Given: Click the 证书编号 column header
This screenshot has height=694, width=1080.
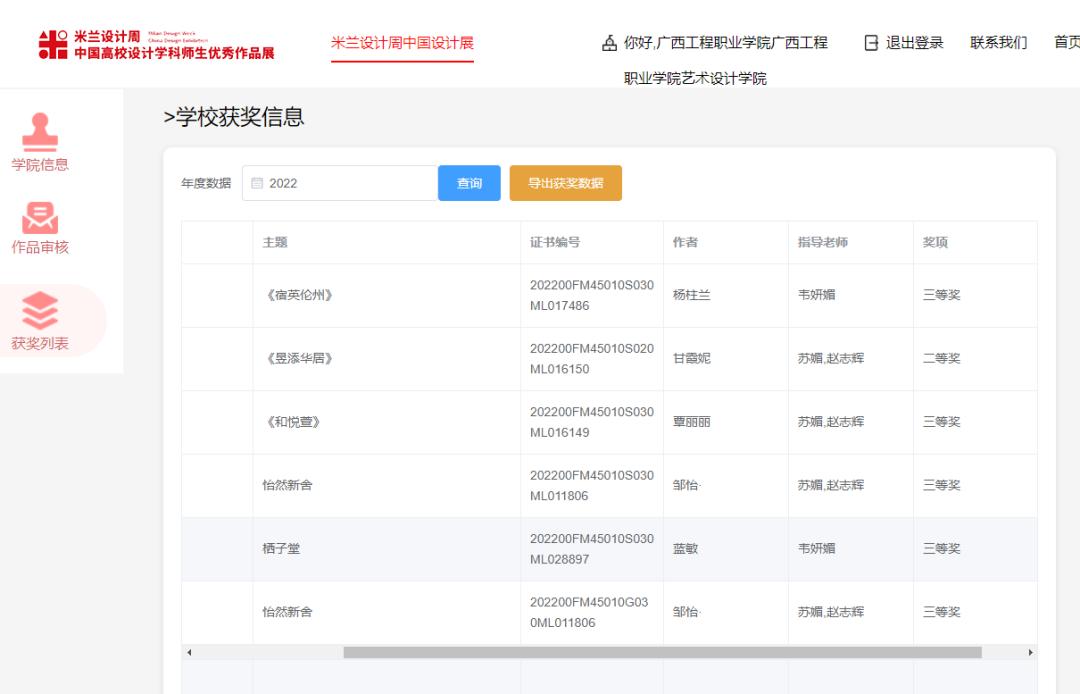Looking at the screenshot, I should click(x=555, y=243).
